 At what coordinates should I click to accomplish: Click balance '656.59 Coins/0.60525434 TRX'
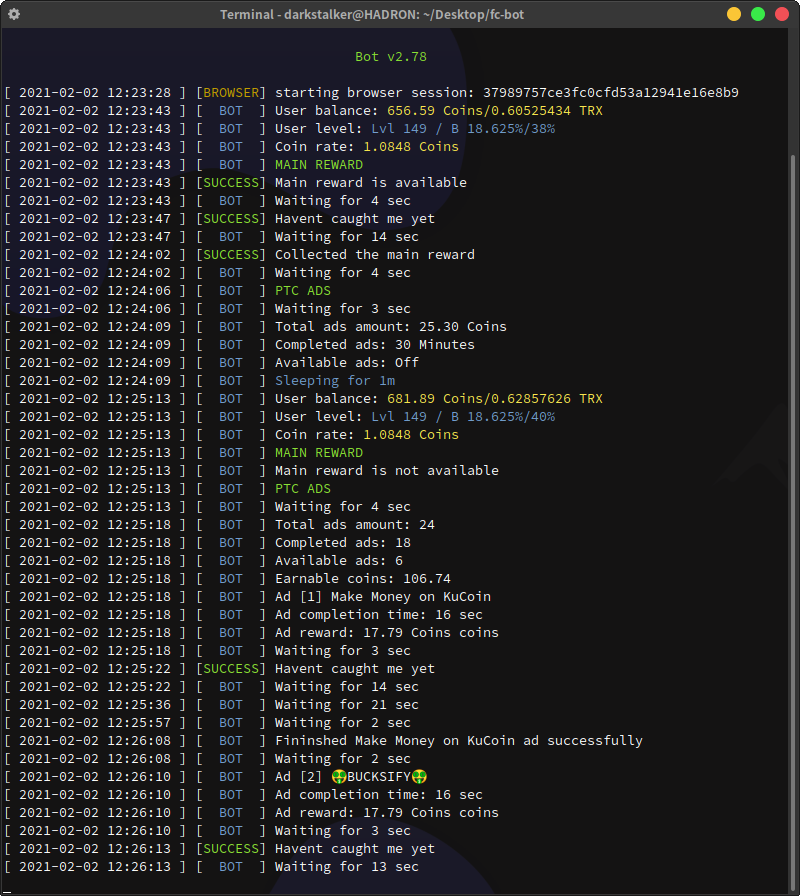tap(495, 110)
